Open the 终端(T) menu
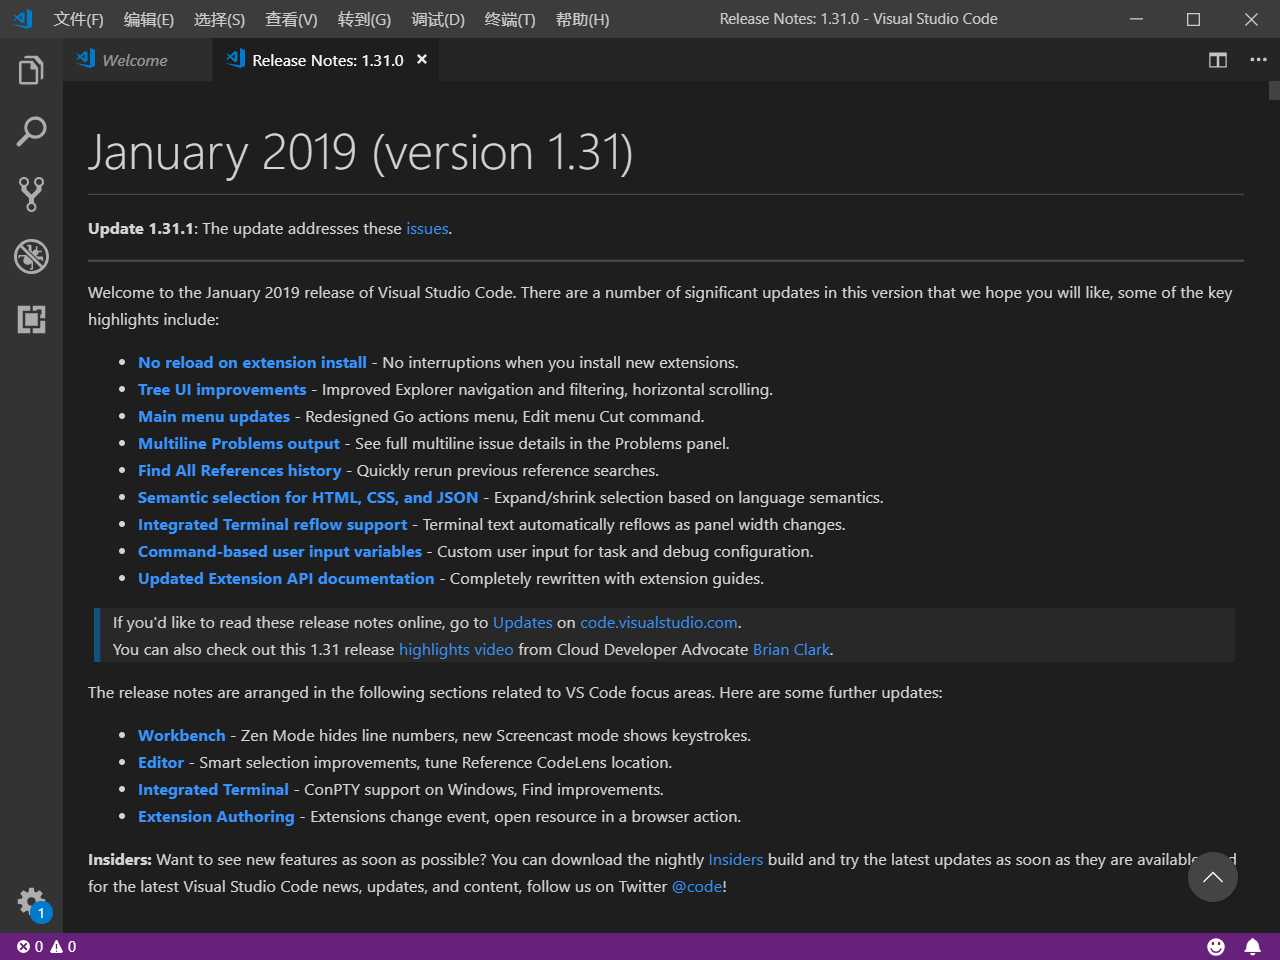The height and width of the screenshot is (960, 1280). click(509, 19)
